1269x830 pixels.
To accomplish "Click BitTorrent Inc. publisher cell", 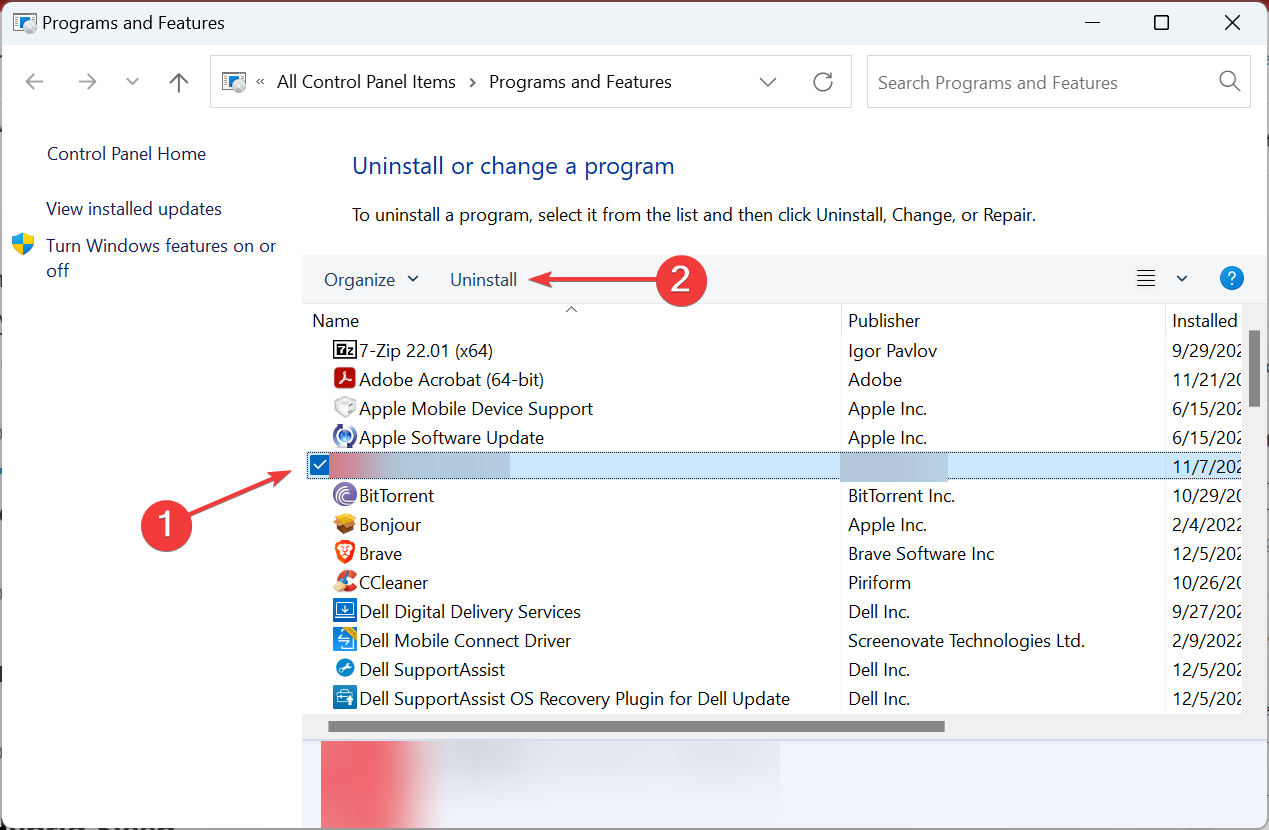I will [x=901, y=495].
